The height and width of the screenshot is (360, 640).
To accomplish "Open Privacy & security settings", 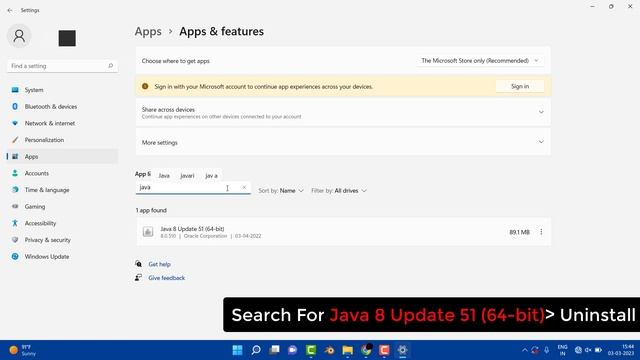I will click(x=62, y=240).
